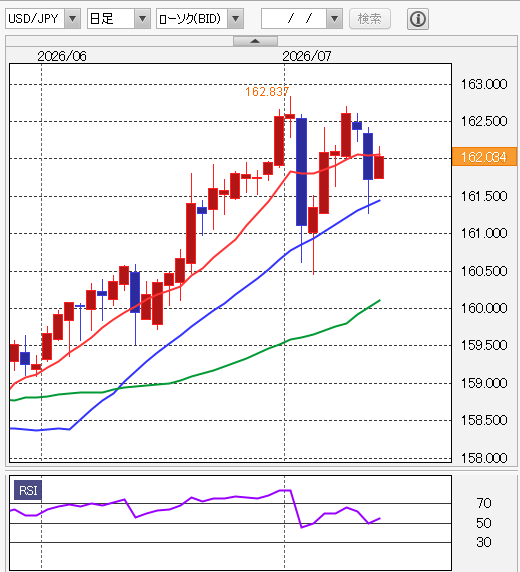The height and width of the screenshot is (572, 520).
Task: Click the latest red candlestick near 162.034
Action: pos(379,167)
